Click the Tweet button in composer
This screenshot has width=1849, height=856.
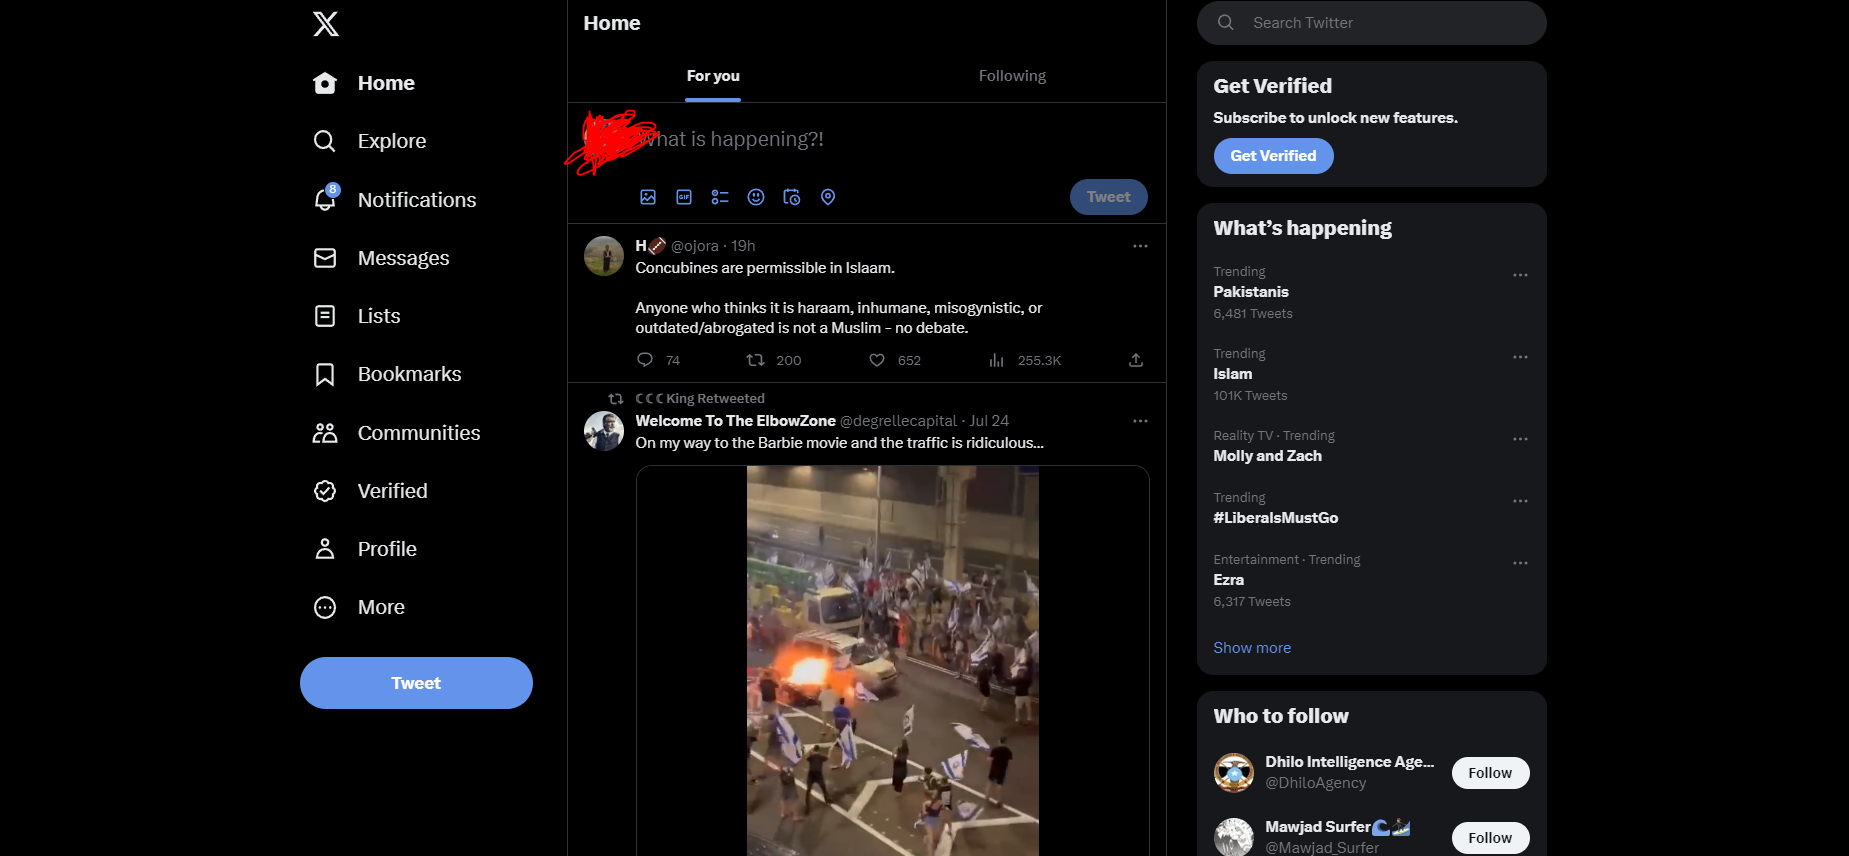click(1109, 197)
